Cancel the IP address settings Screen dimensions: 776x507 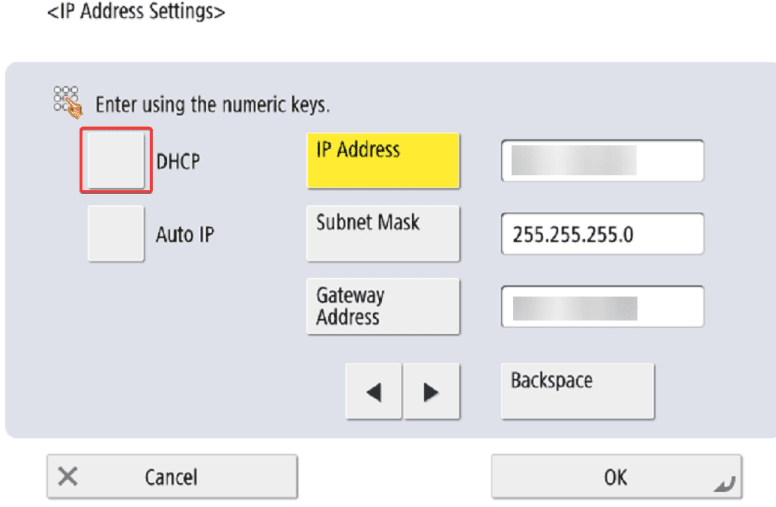(x=172, y=477)
